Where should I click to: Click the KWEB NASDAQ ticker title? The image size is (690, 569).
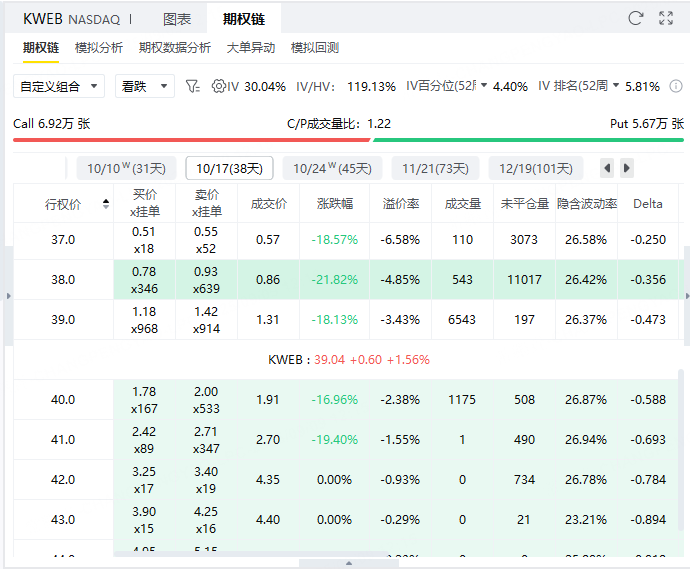coord(71,19)
